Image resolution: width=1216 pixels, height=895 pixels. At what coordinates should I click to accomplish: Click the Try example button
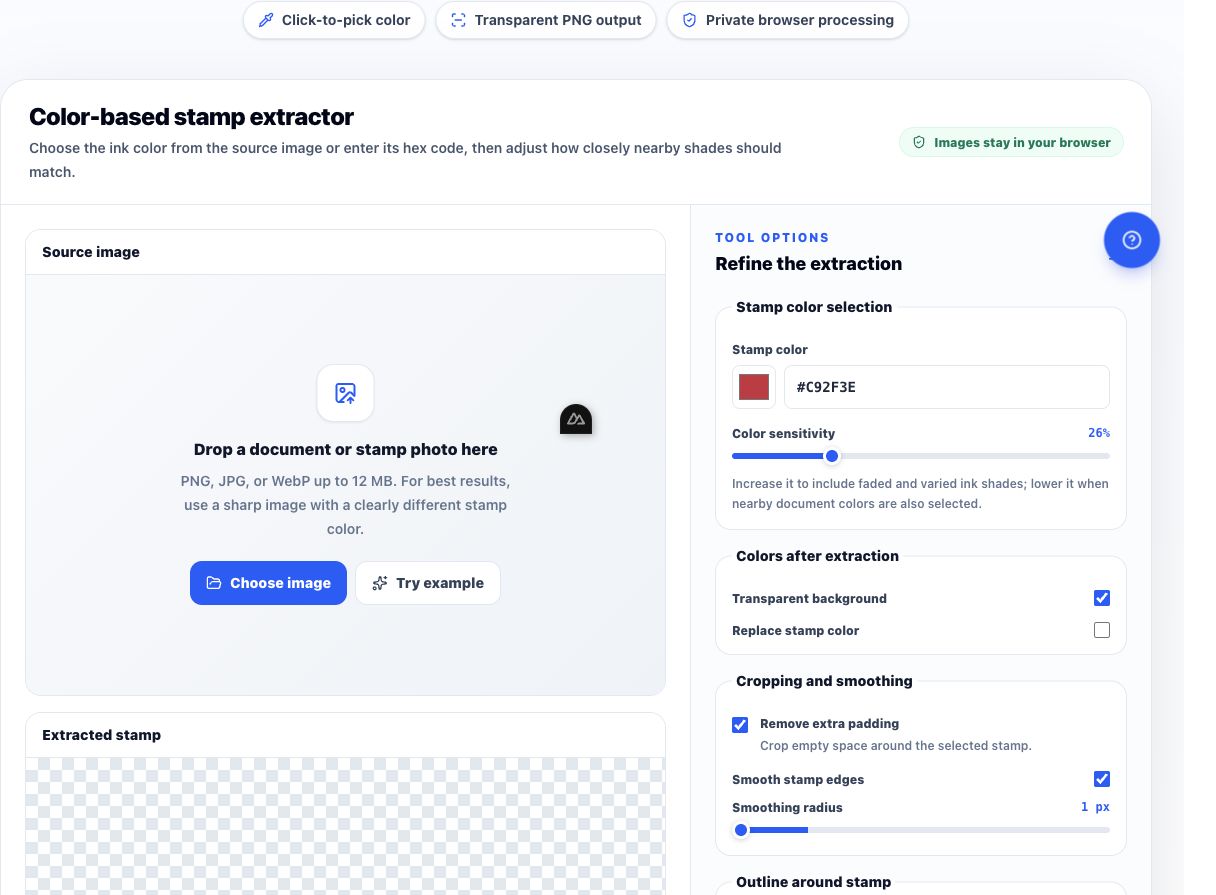[x=428, y=583]
